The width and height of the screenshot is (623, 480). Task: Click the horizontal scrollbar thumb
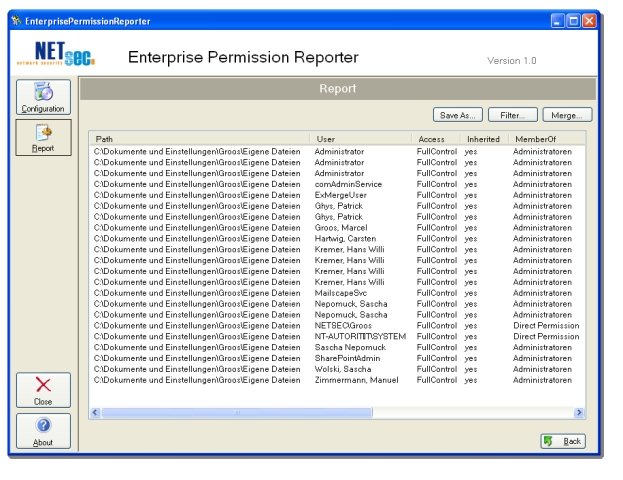click(x=237, y=412)
